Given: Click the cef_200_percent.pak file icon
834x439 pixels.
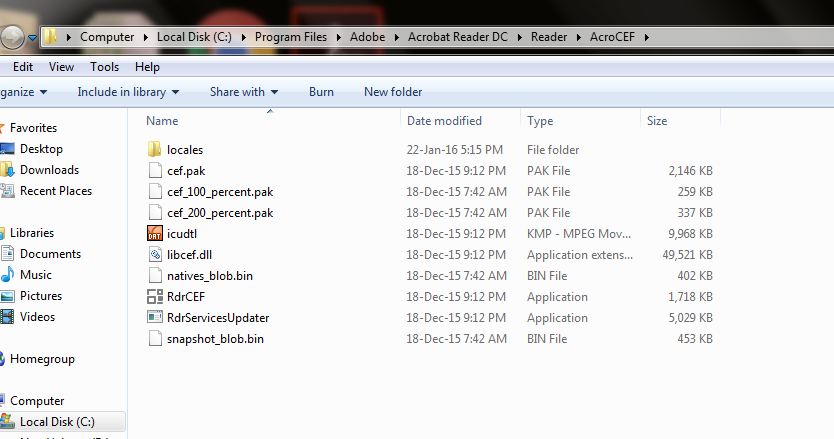Looking at the screenshot, I should click(x=155, y=212).
